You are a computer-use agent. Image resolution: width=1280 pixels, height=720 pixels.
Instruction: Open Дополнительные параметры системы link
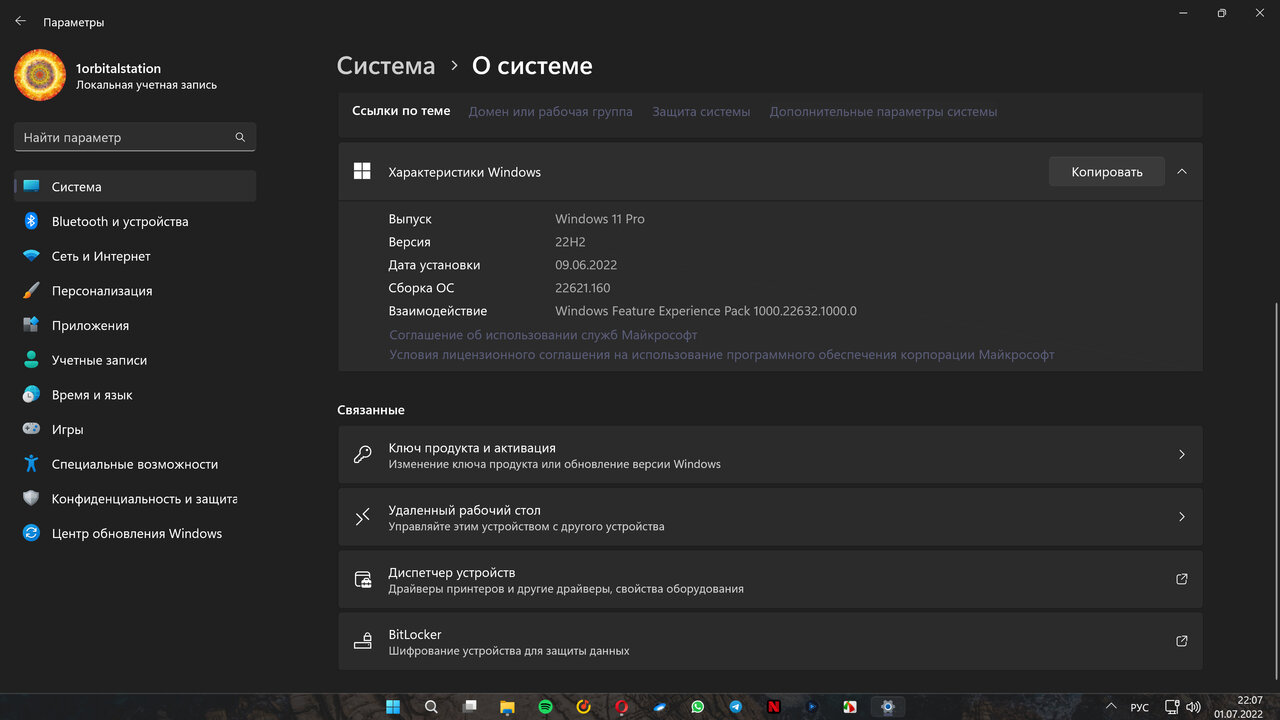(883, 112)
